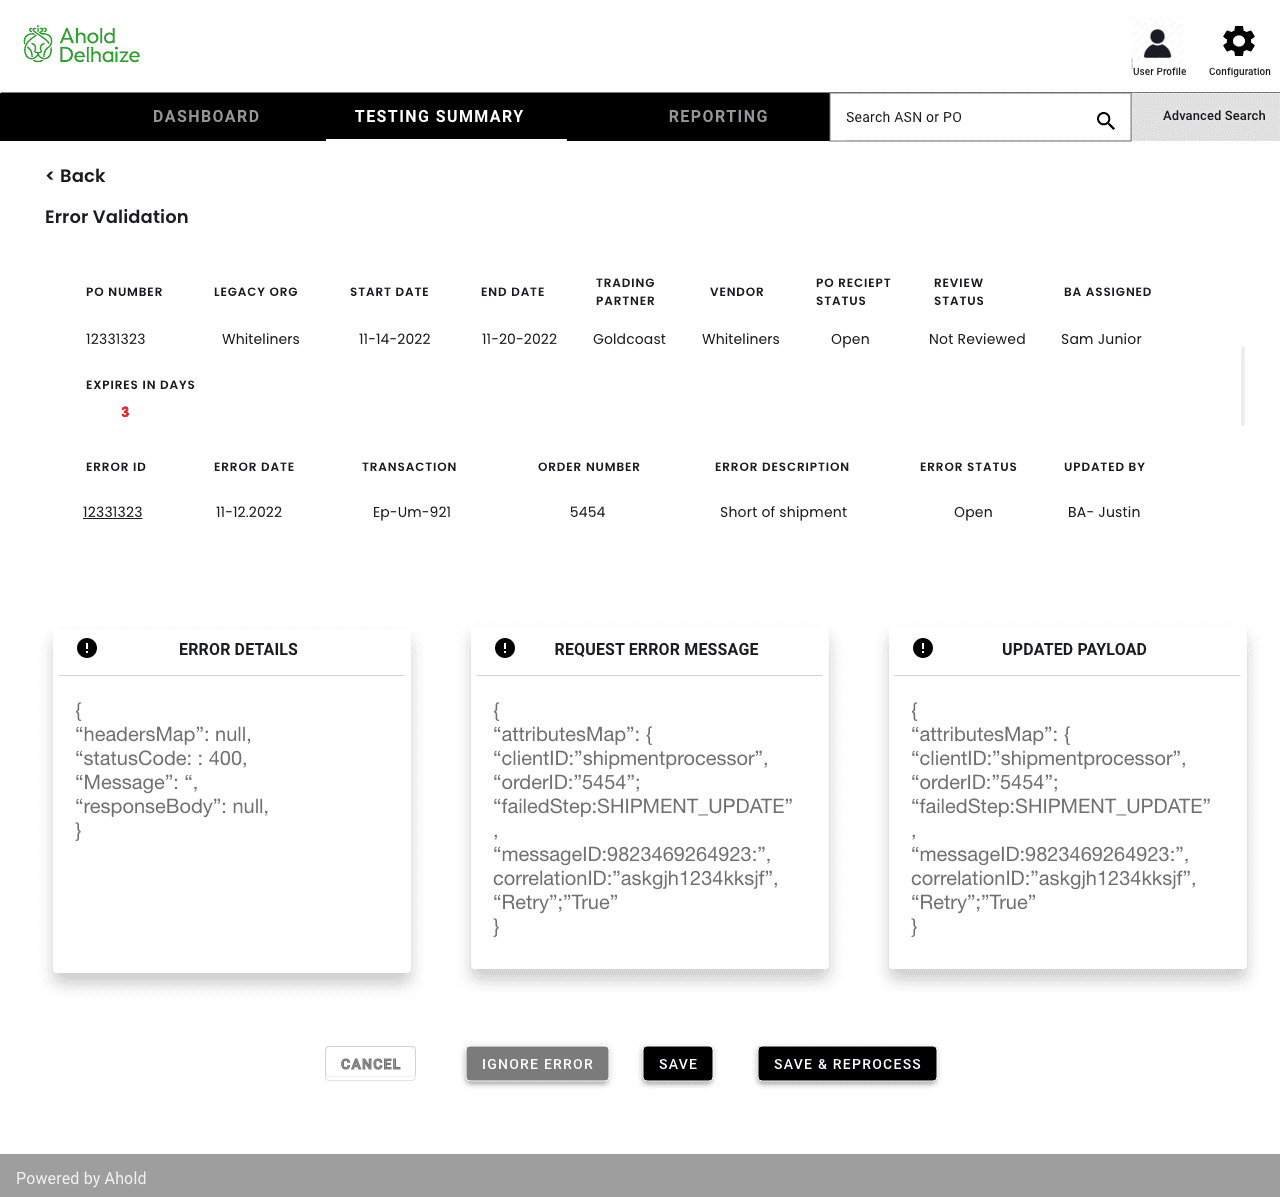Click the end date 11-20-2022
This screenshot has width=1280, height=1197.
tap(519, 339)
